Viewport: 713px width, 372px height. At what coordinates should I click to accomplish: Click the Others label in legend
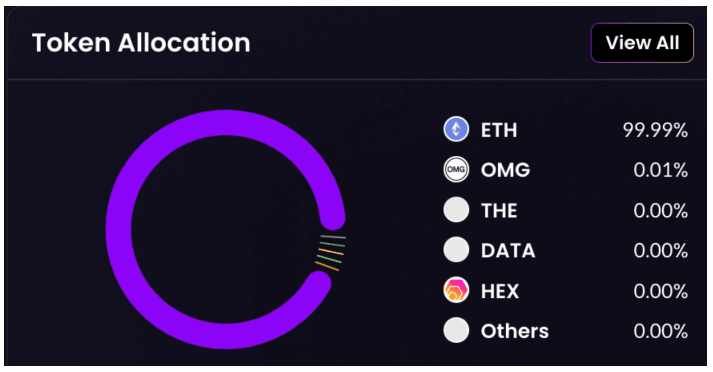point(515,331)
